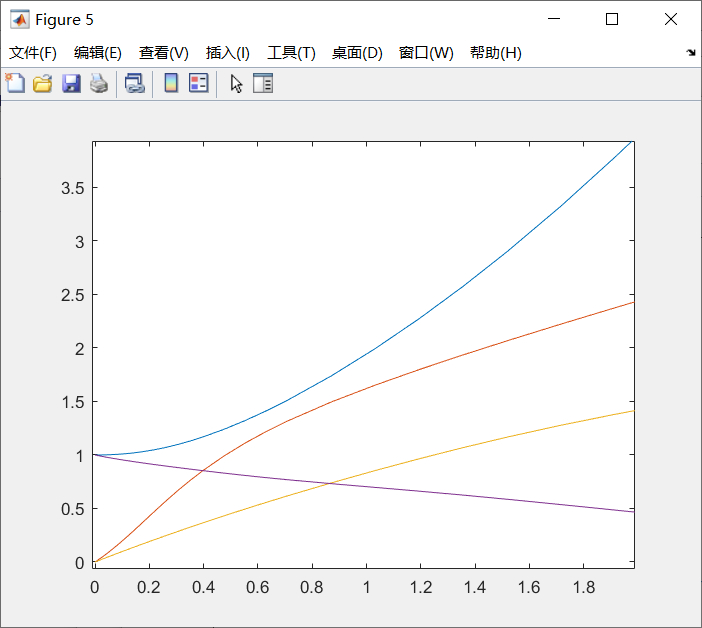Minimize the Figure 5 window
This screenshot has width=702, height=628.
554,19
